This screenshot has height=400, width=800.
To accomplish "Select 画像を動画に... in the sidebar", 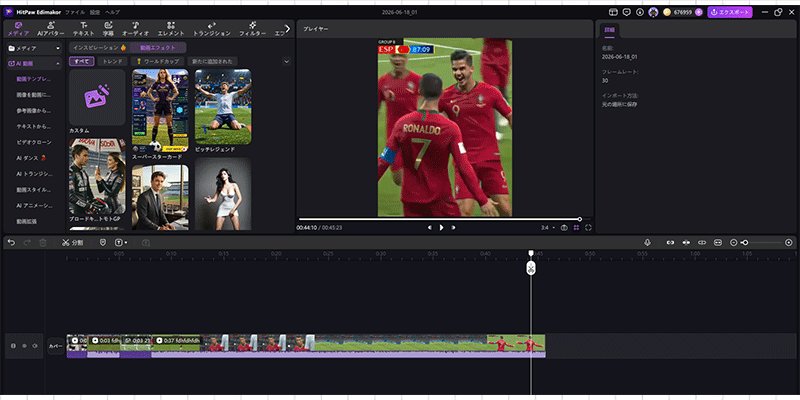I will [34, 95].
